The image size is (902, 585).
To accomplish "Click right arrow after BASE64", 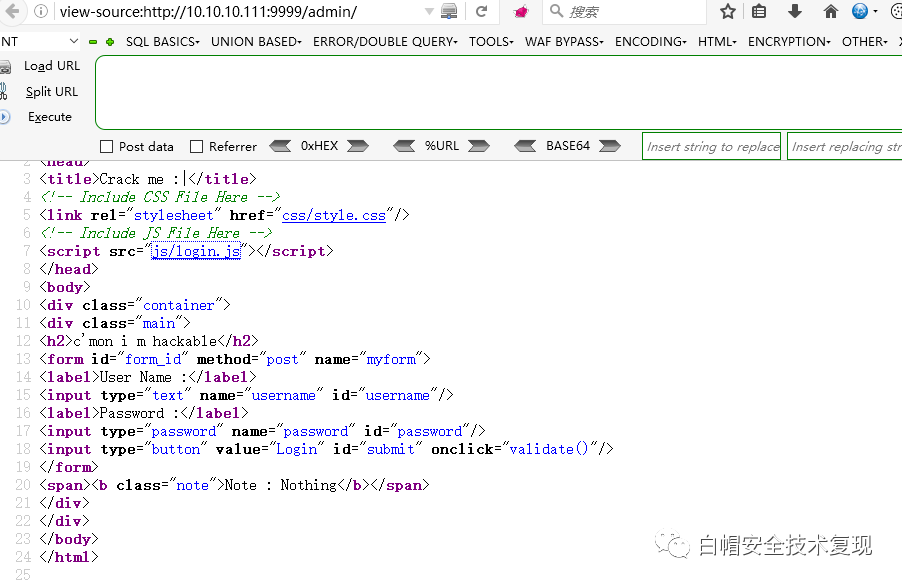I will click(610, 146).
